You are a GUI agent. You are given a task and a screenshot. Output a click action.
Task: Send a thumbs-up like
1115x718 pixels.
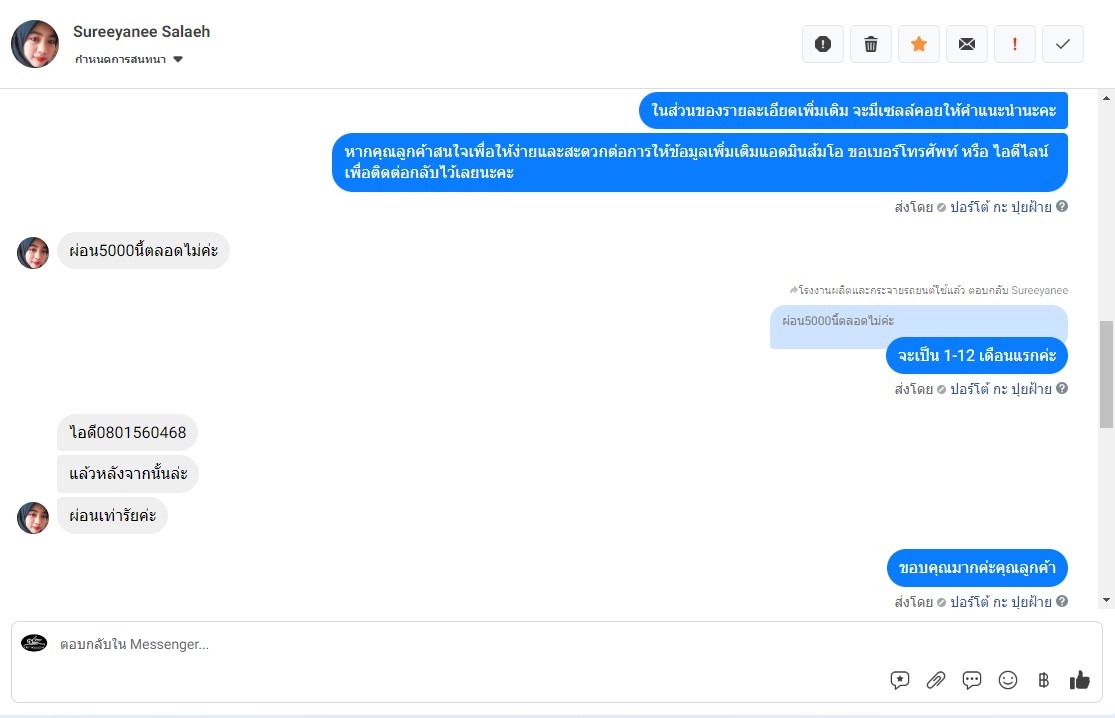click(x=1079, y=680)
